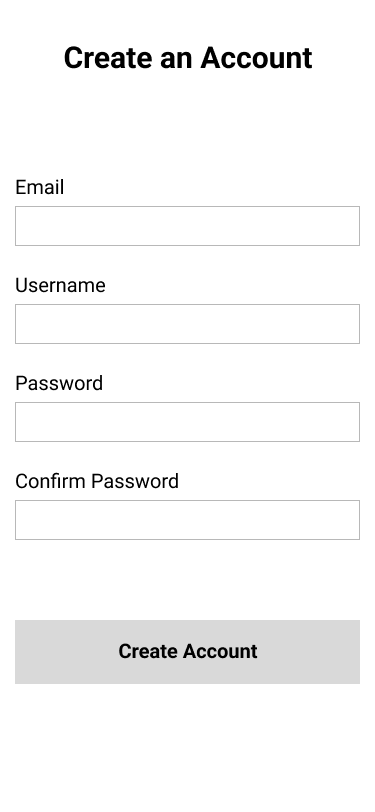
Task: Select the first Password entry field
Action: pos(187,422)
